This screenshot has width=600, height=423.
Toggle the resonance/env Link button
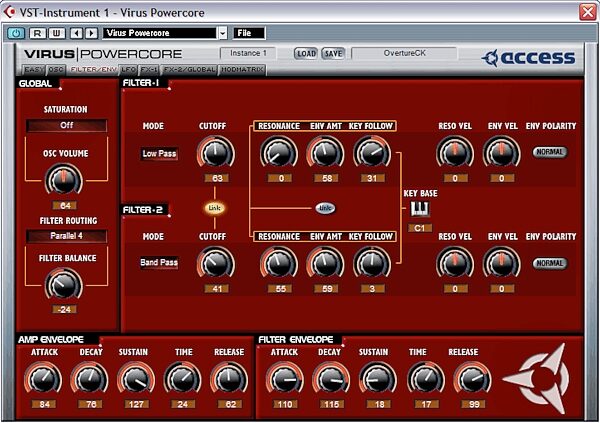pos(325,208)
